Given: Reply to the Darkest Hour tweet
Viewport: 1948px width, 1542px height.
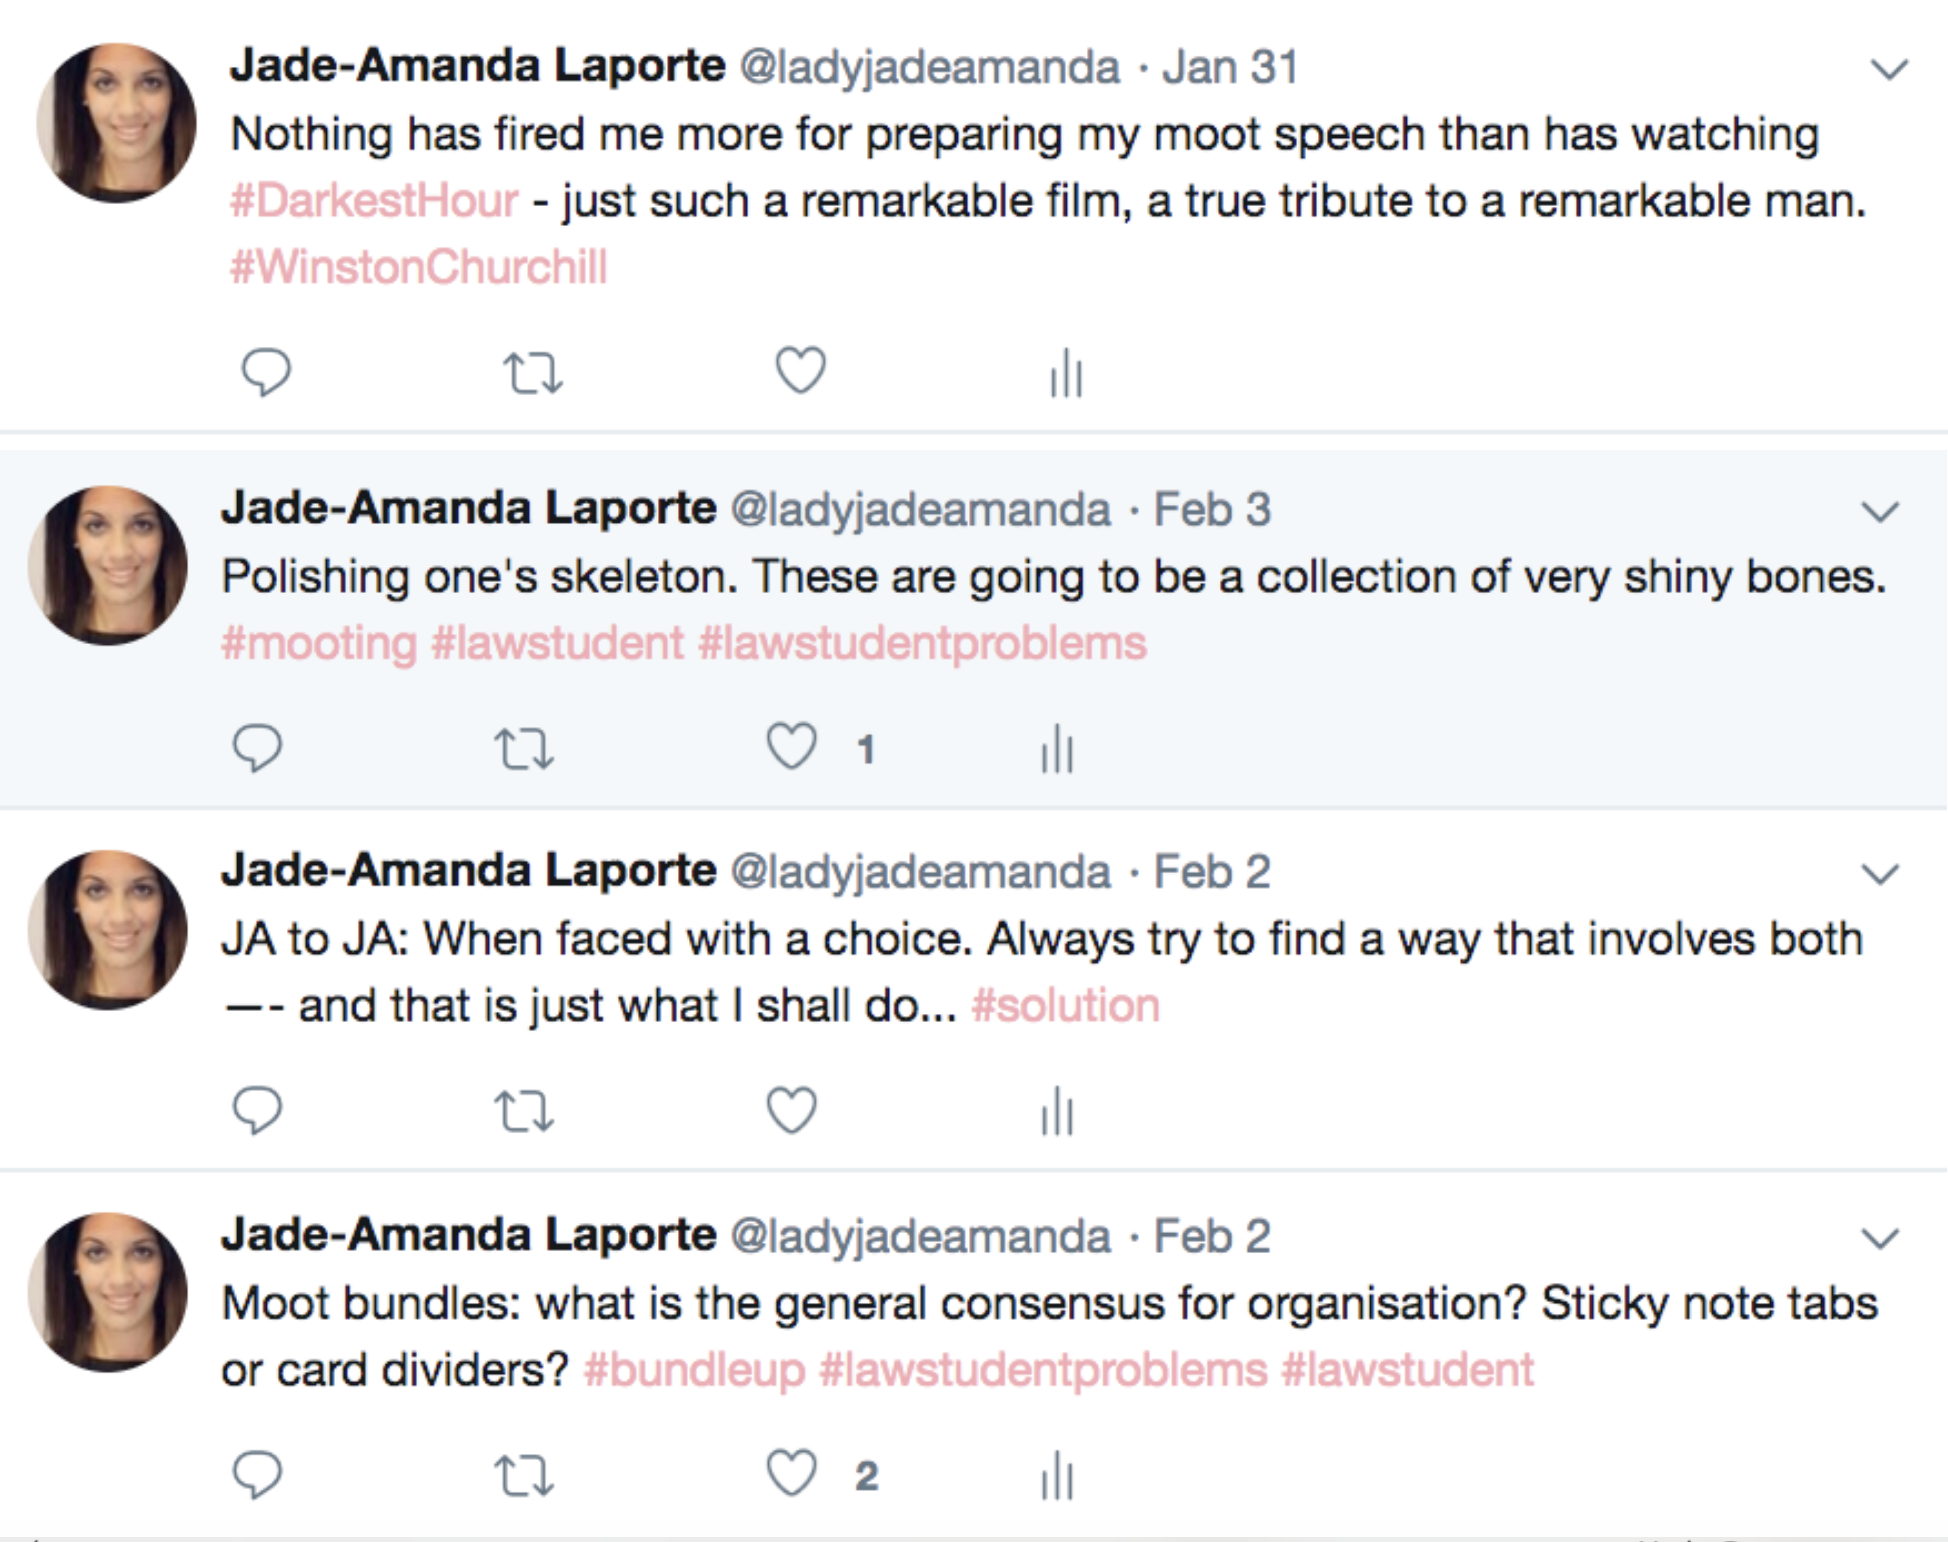Looking at the screenshot, I should [266, 372].
